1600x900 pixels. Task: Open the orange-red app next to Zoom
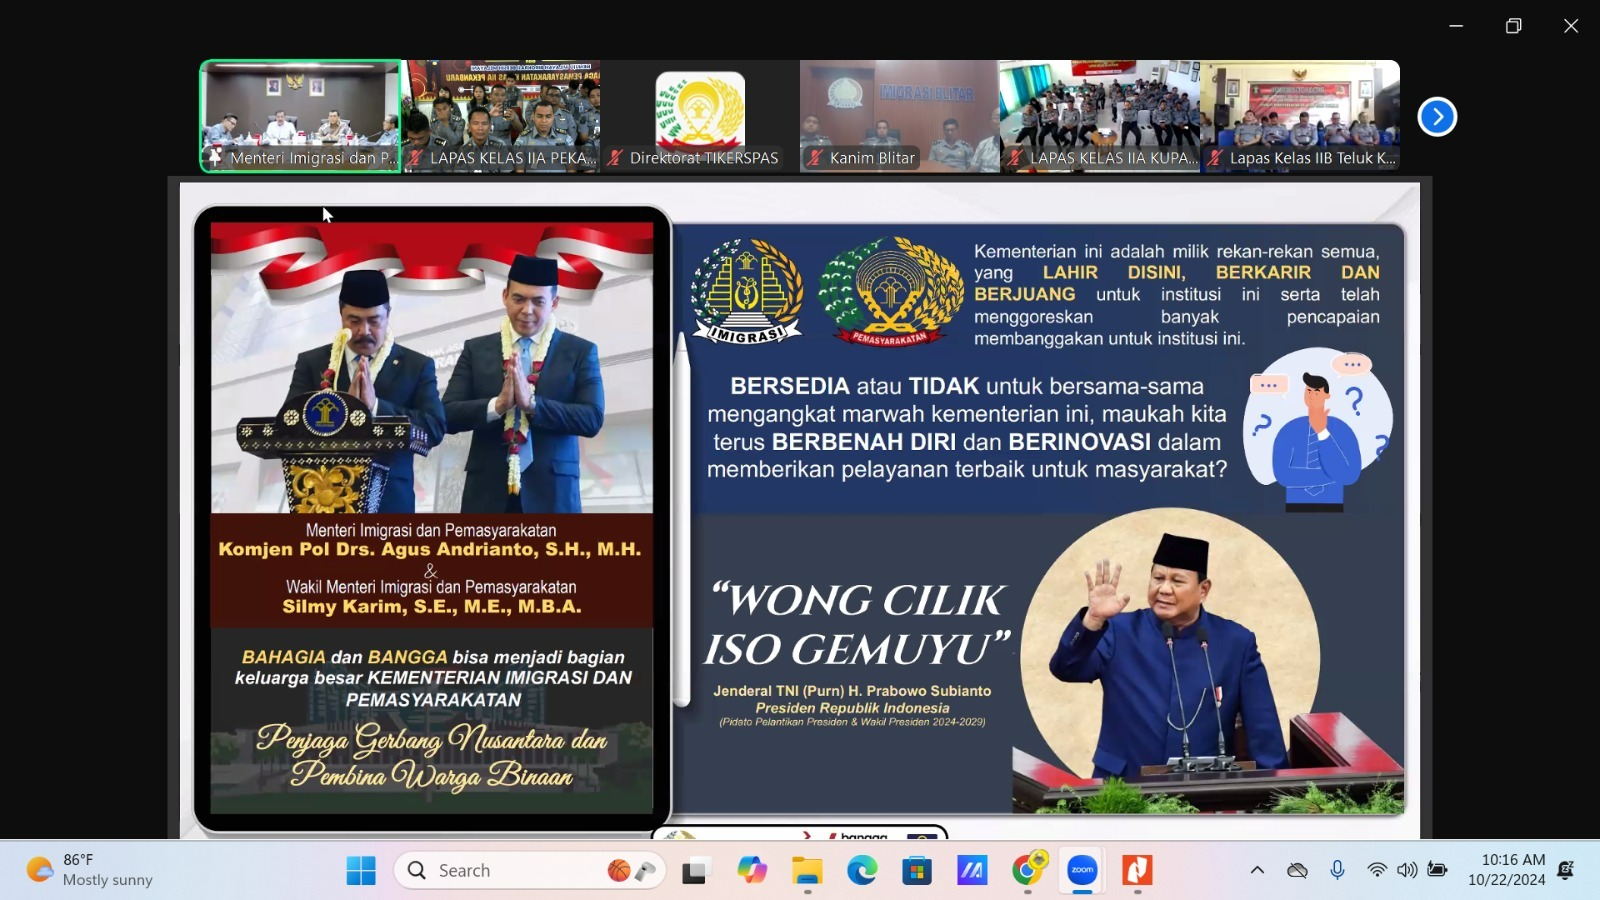(1137, 871)
